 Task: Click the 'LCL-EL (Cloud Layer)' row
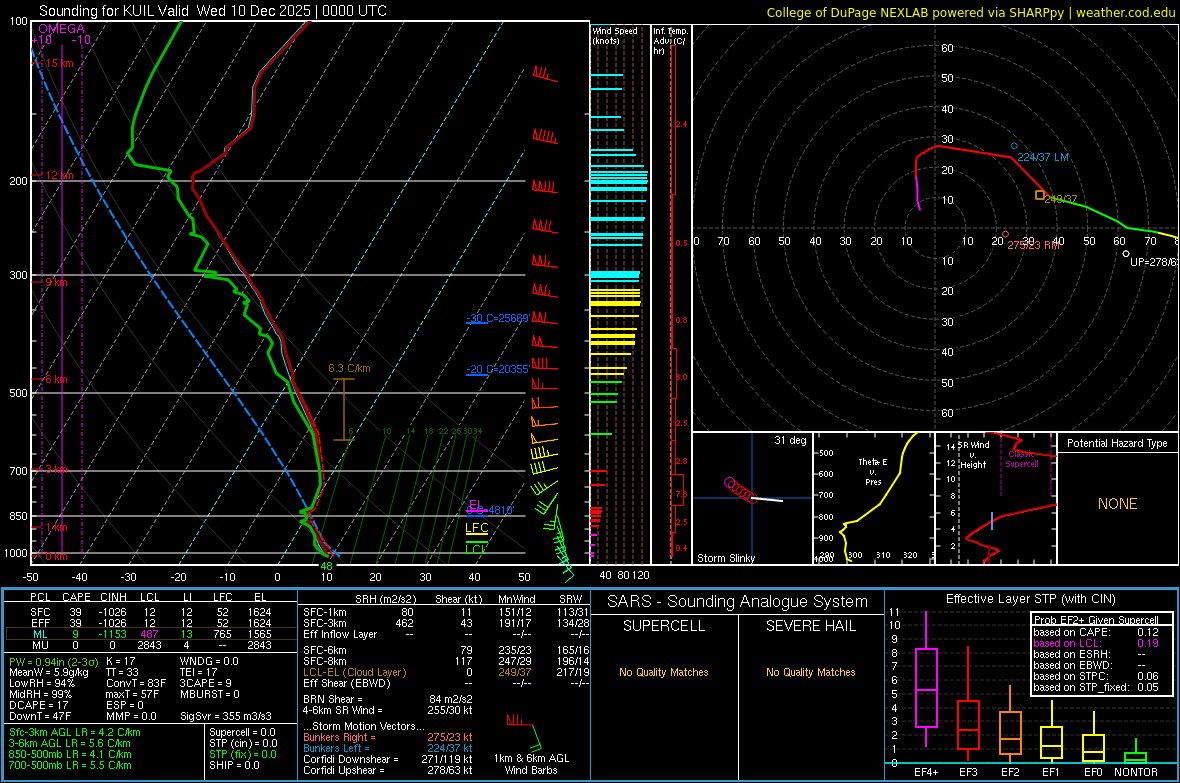tap(446, 672)
